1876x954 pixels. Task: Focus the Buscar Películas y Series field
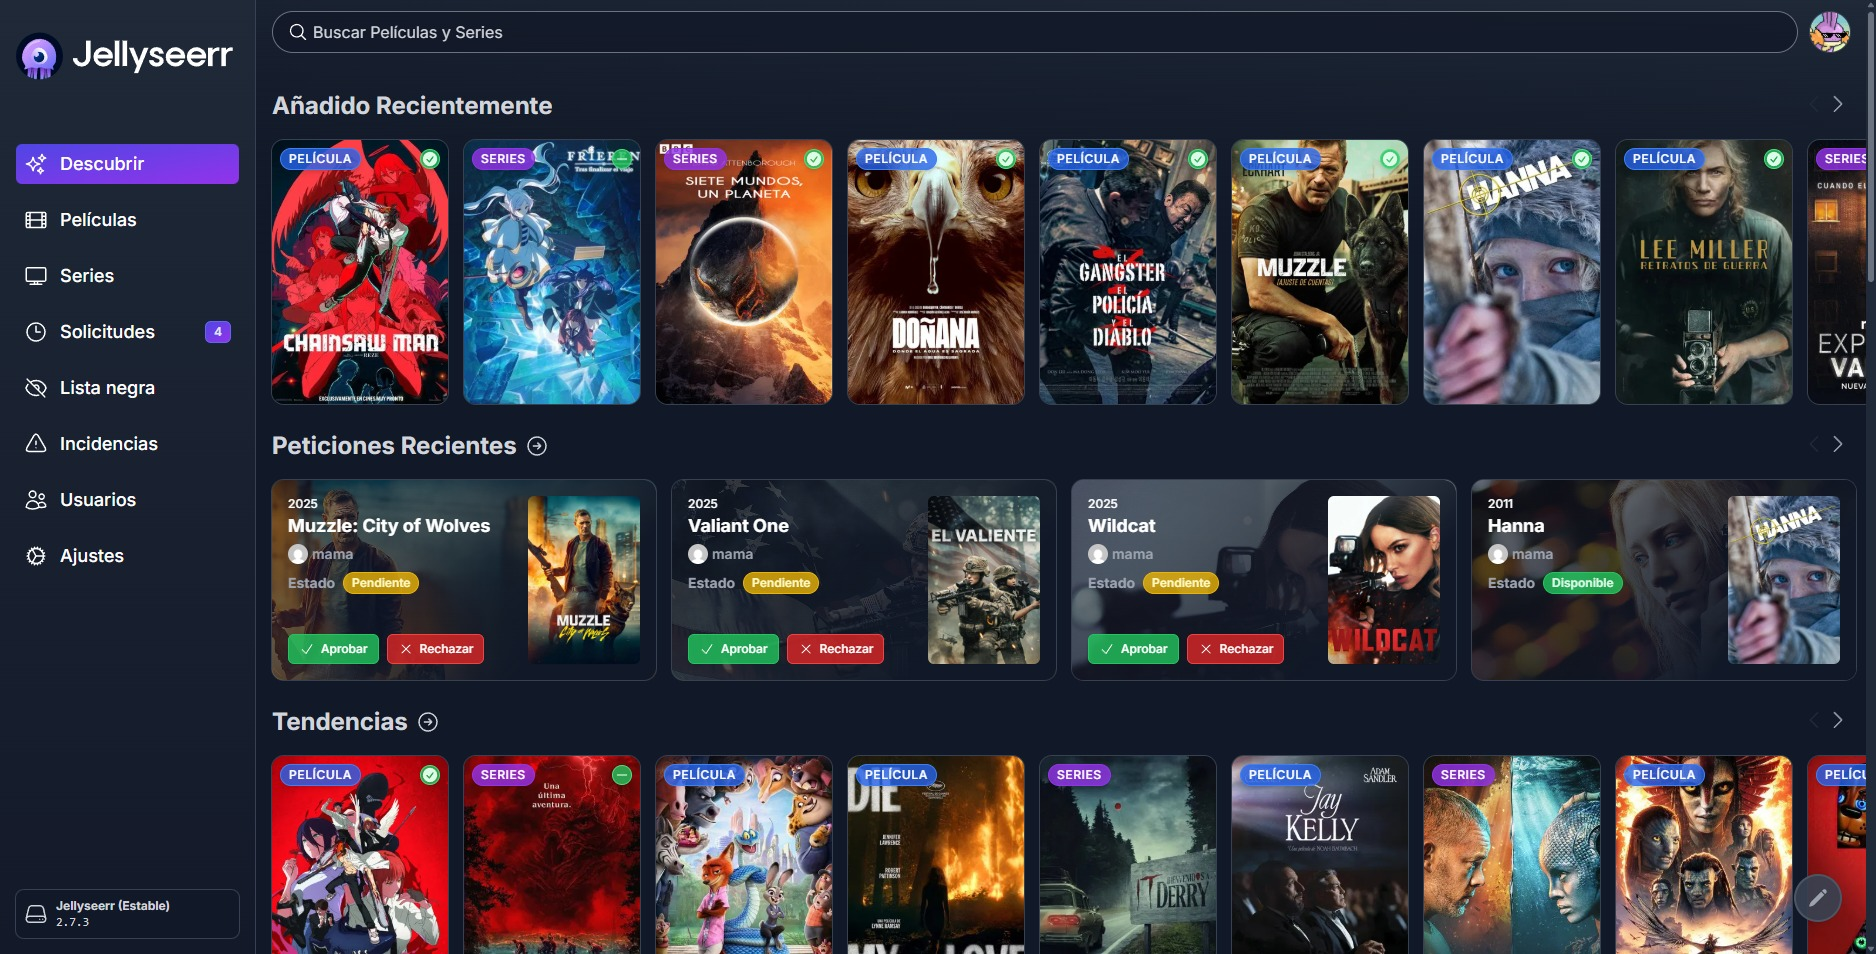pos(1034,32)
